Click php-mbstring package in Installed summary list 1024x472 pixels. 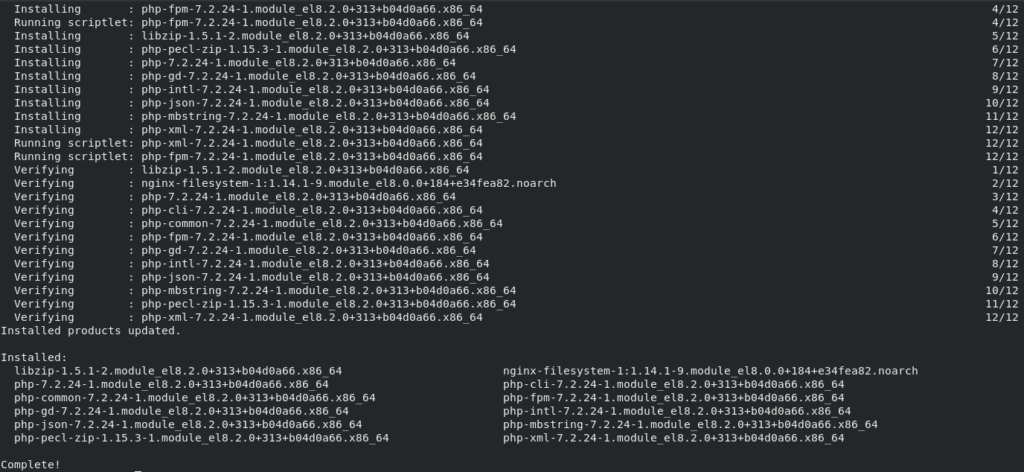(x=690, y=424)
